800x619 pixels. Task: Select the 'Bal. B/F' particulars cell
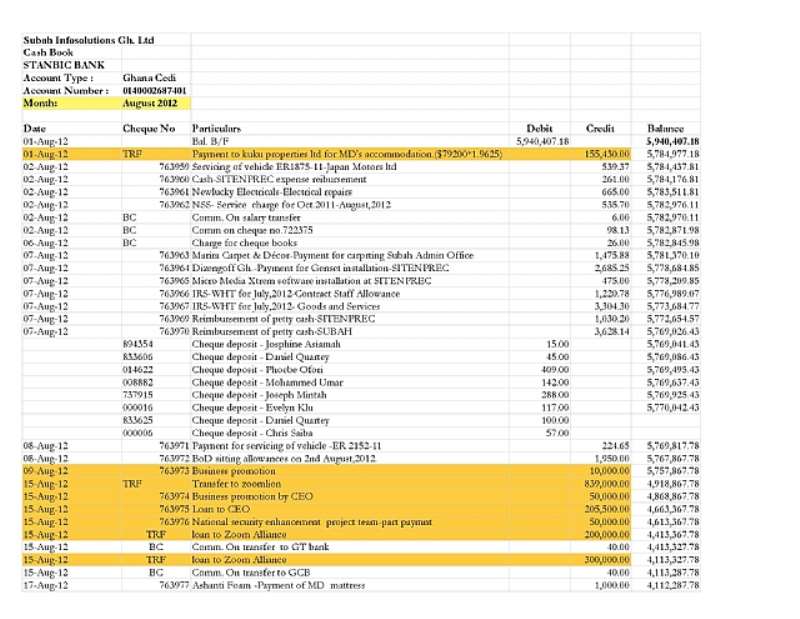[x=210, y=141]
